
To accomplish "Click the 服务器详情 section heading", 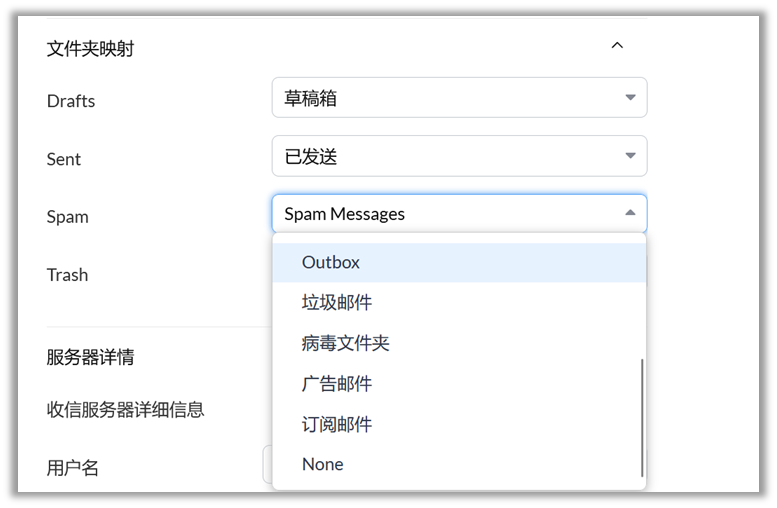I will pos(91,357).
